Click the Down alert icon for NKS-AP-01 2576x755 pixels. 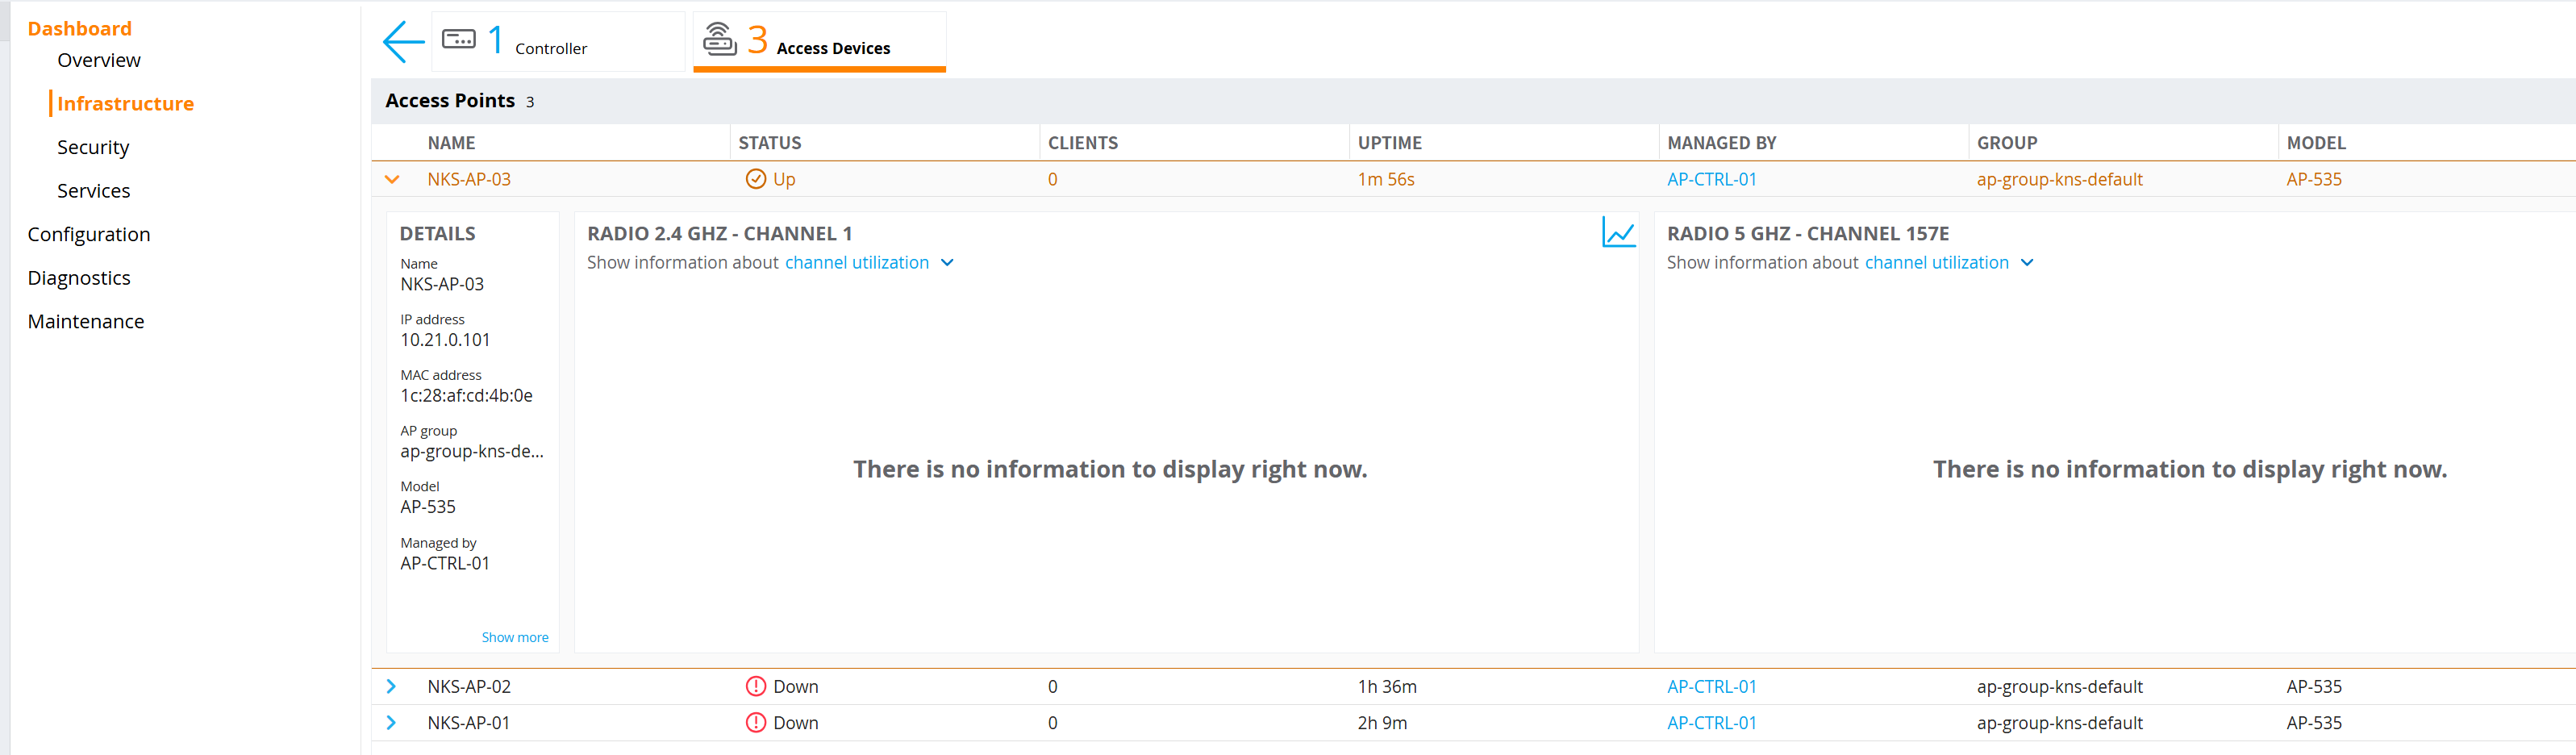(x=757, y=722)
